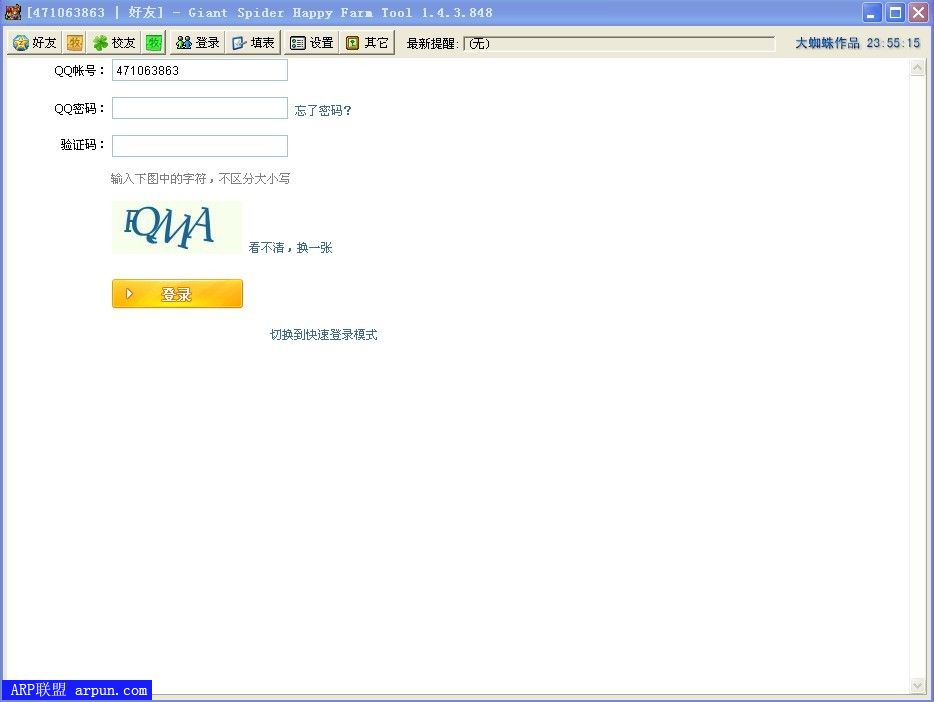The height and width of the screenshot is (702, 934).
Task: Open the 其它 other toolbar menu
Action: 367,43
